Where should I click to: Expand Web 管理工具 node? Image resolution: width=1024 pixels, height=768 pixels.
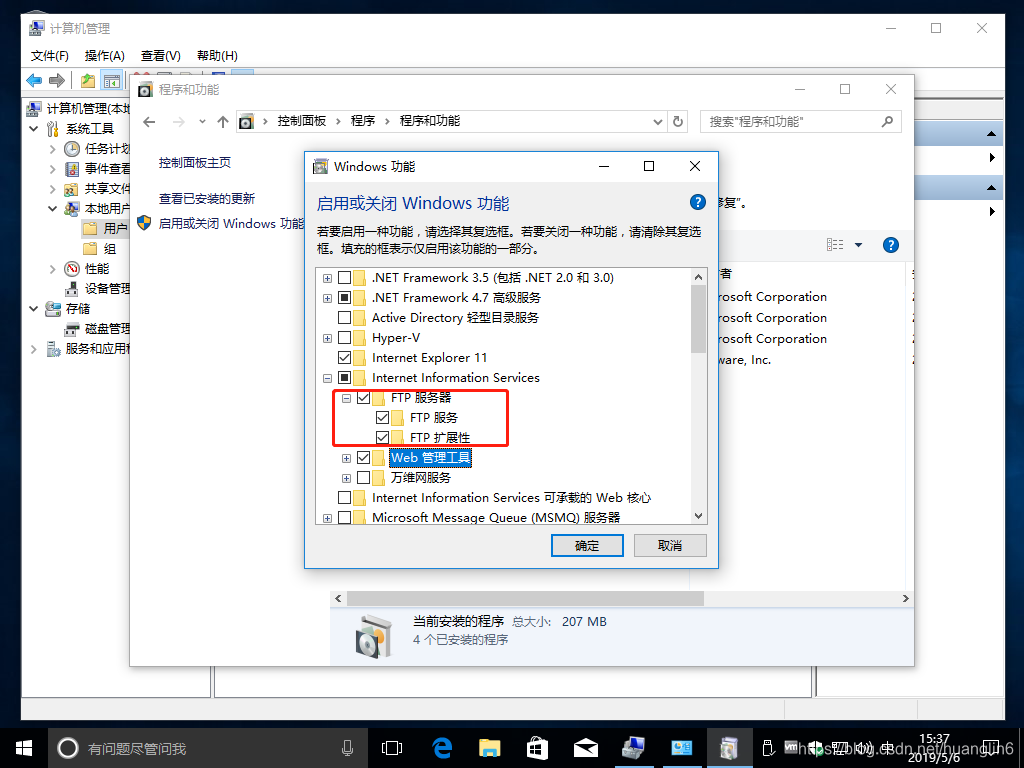pos(347,458)
